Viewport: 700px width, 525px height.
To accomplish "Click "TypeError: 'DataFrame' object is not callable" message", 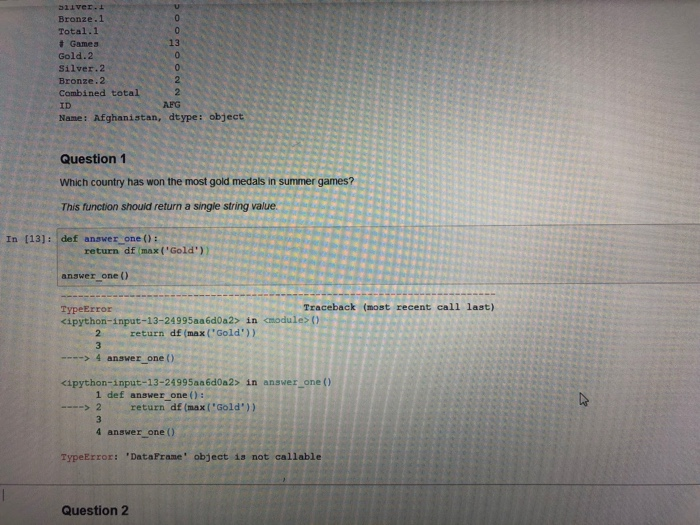I will 191,457.
